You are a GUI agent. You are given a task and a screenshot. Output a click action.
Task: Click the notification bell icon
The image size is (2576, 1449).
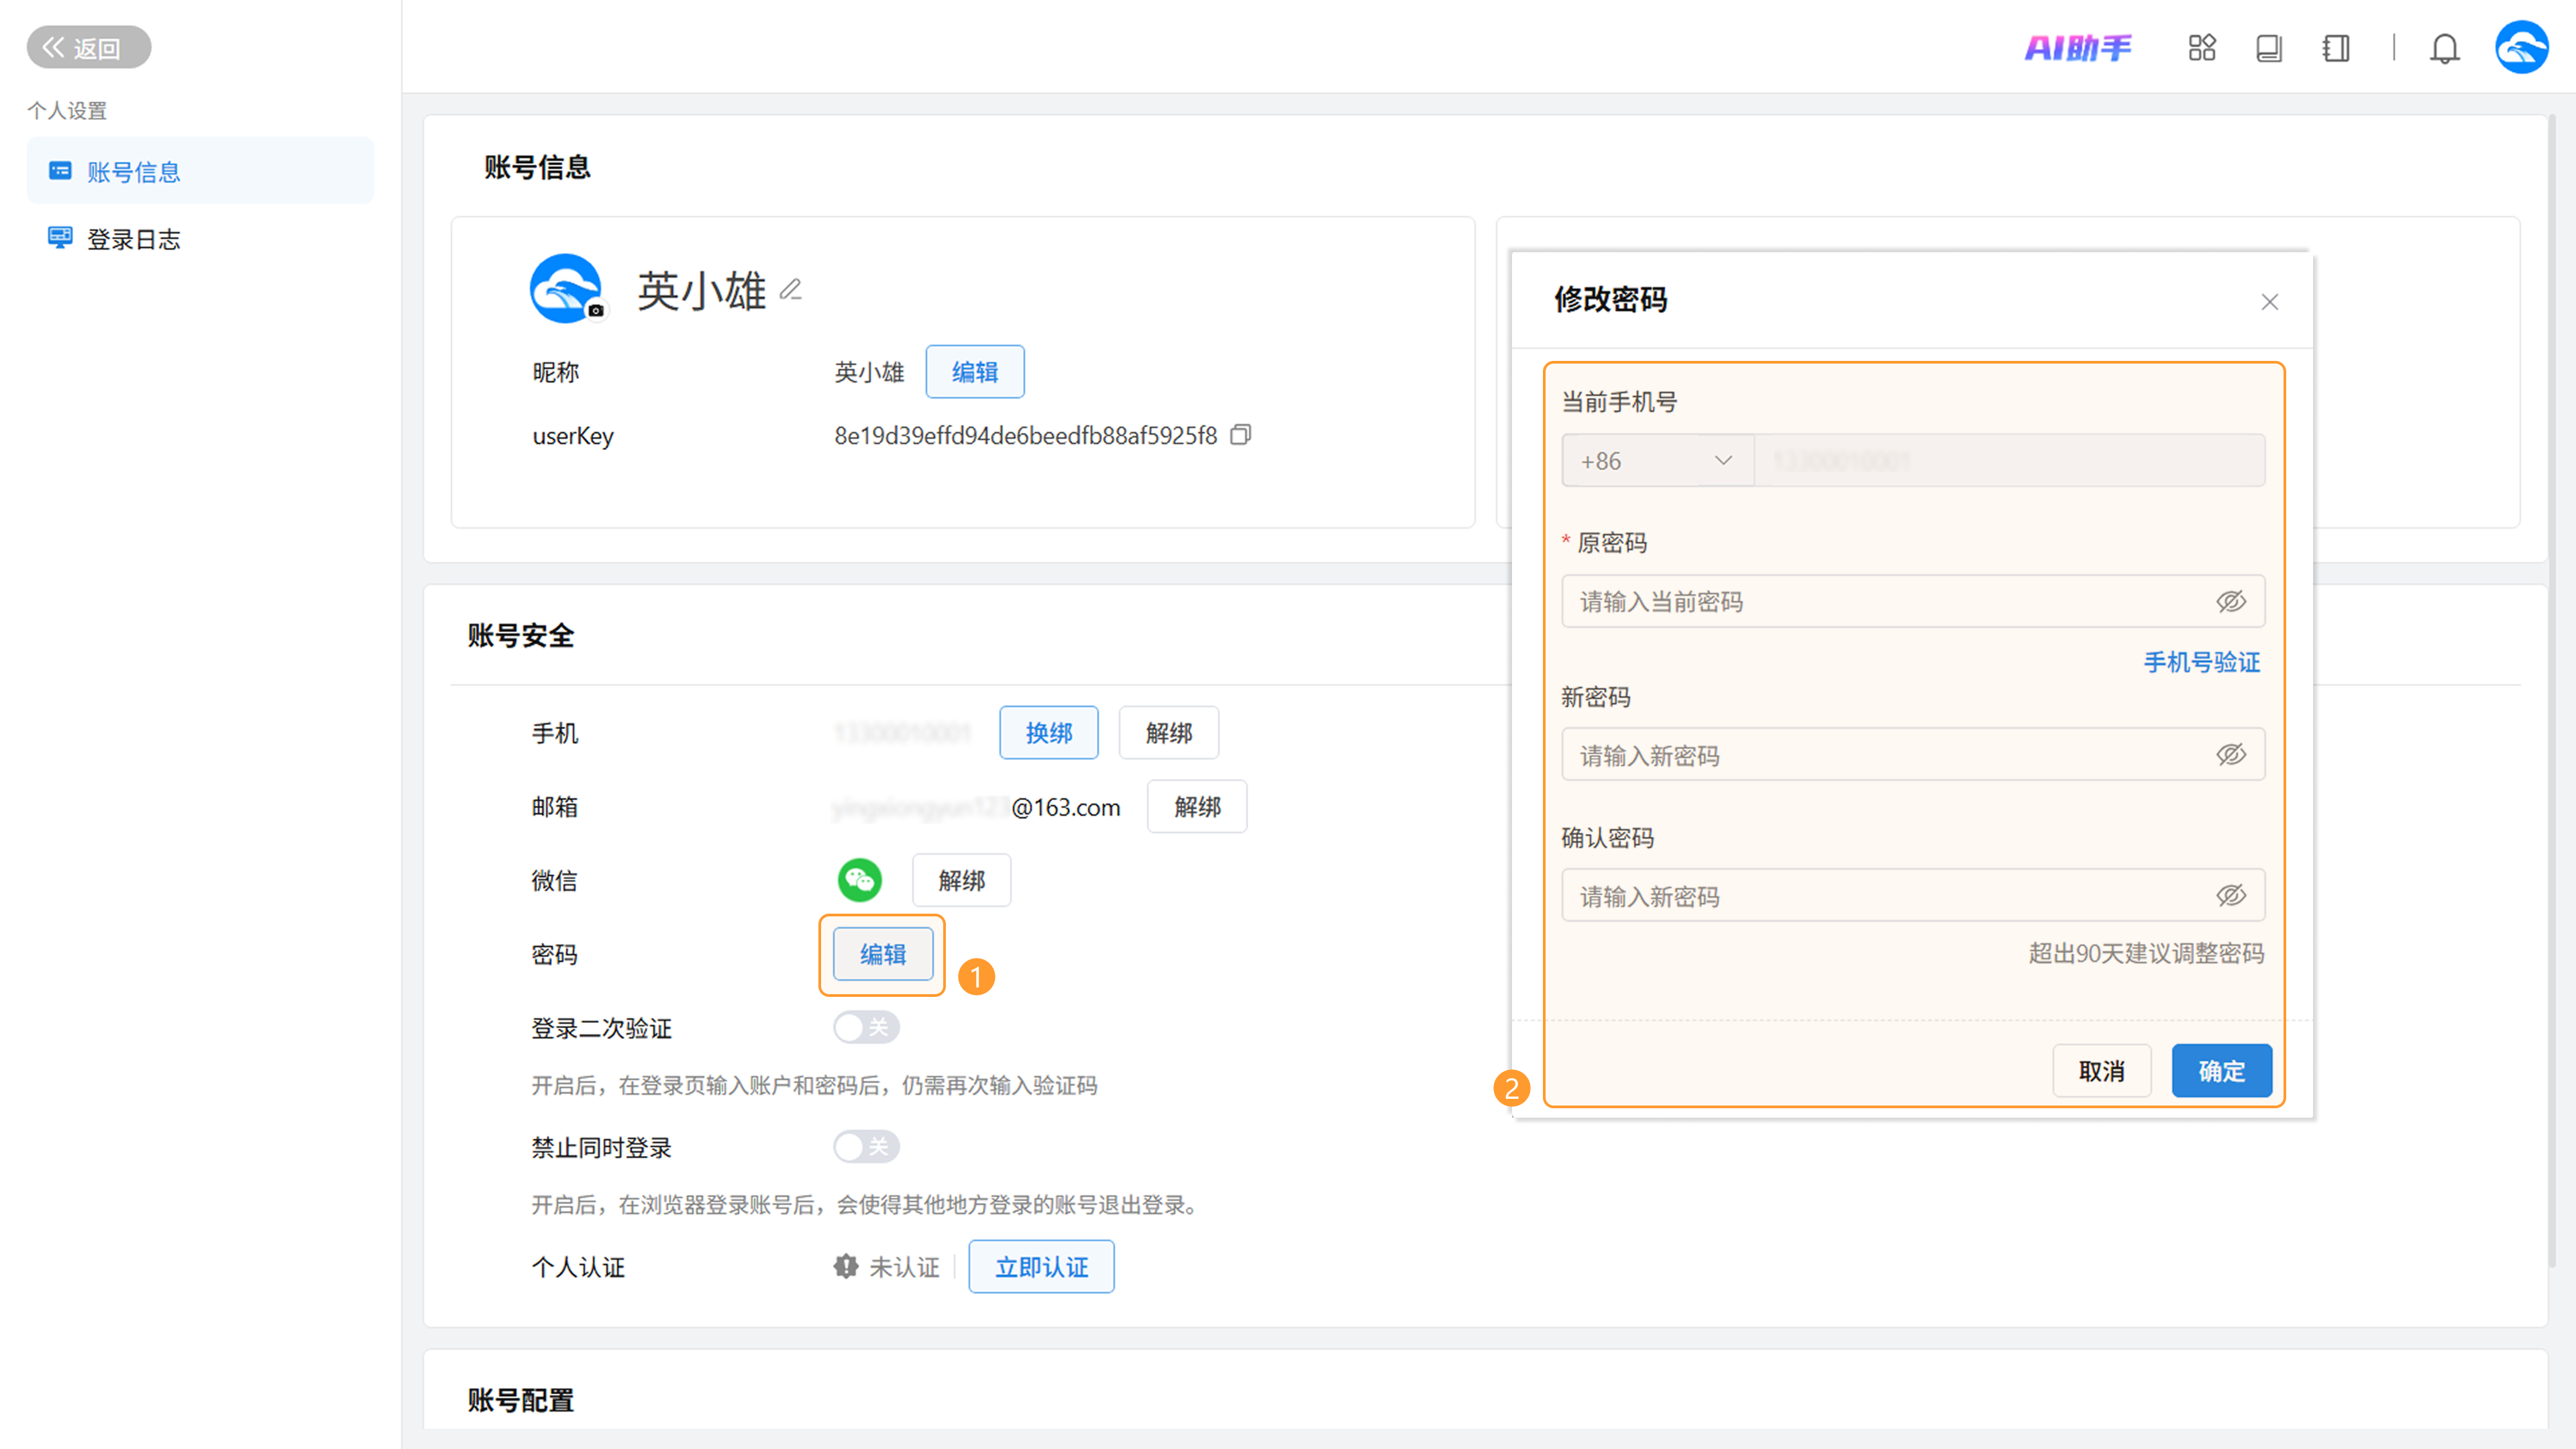pos(2444,48)
